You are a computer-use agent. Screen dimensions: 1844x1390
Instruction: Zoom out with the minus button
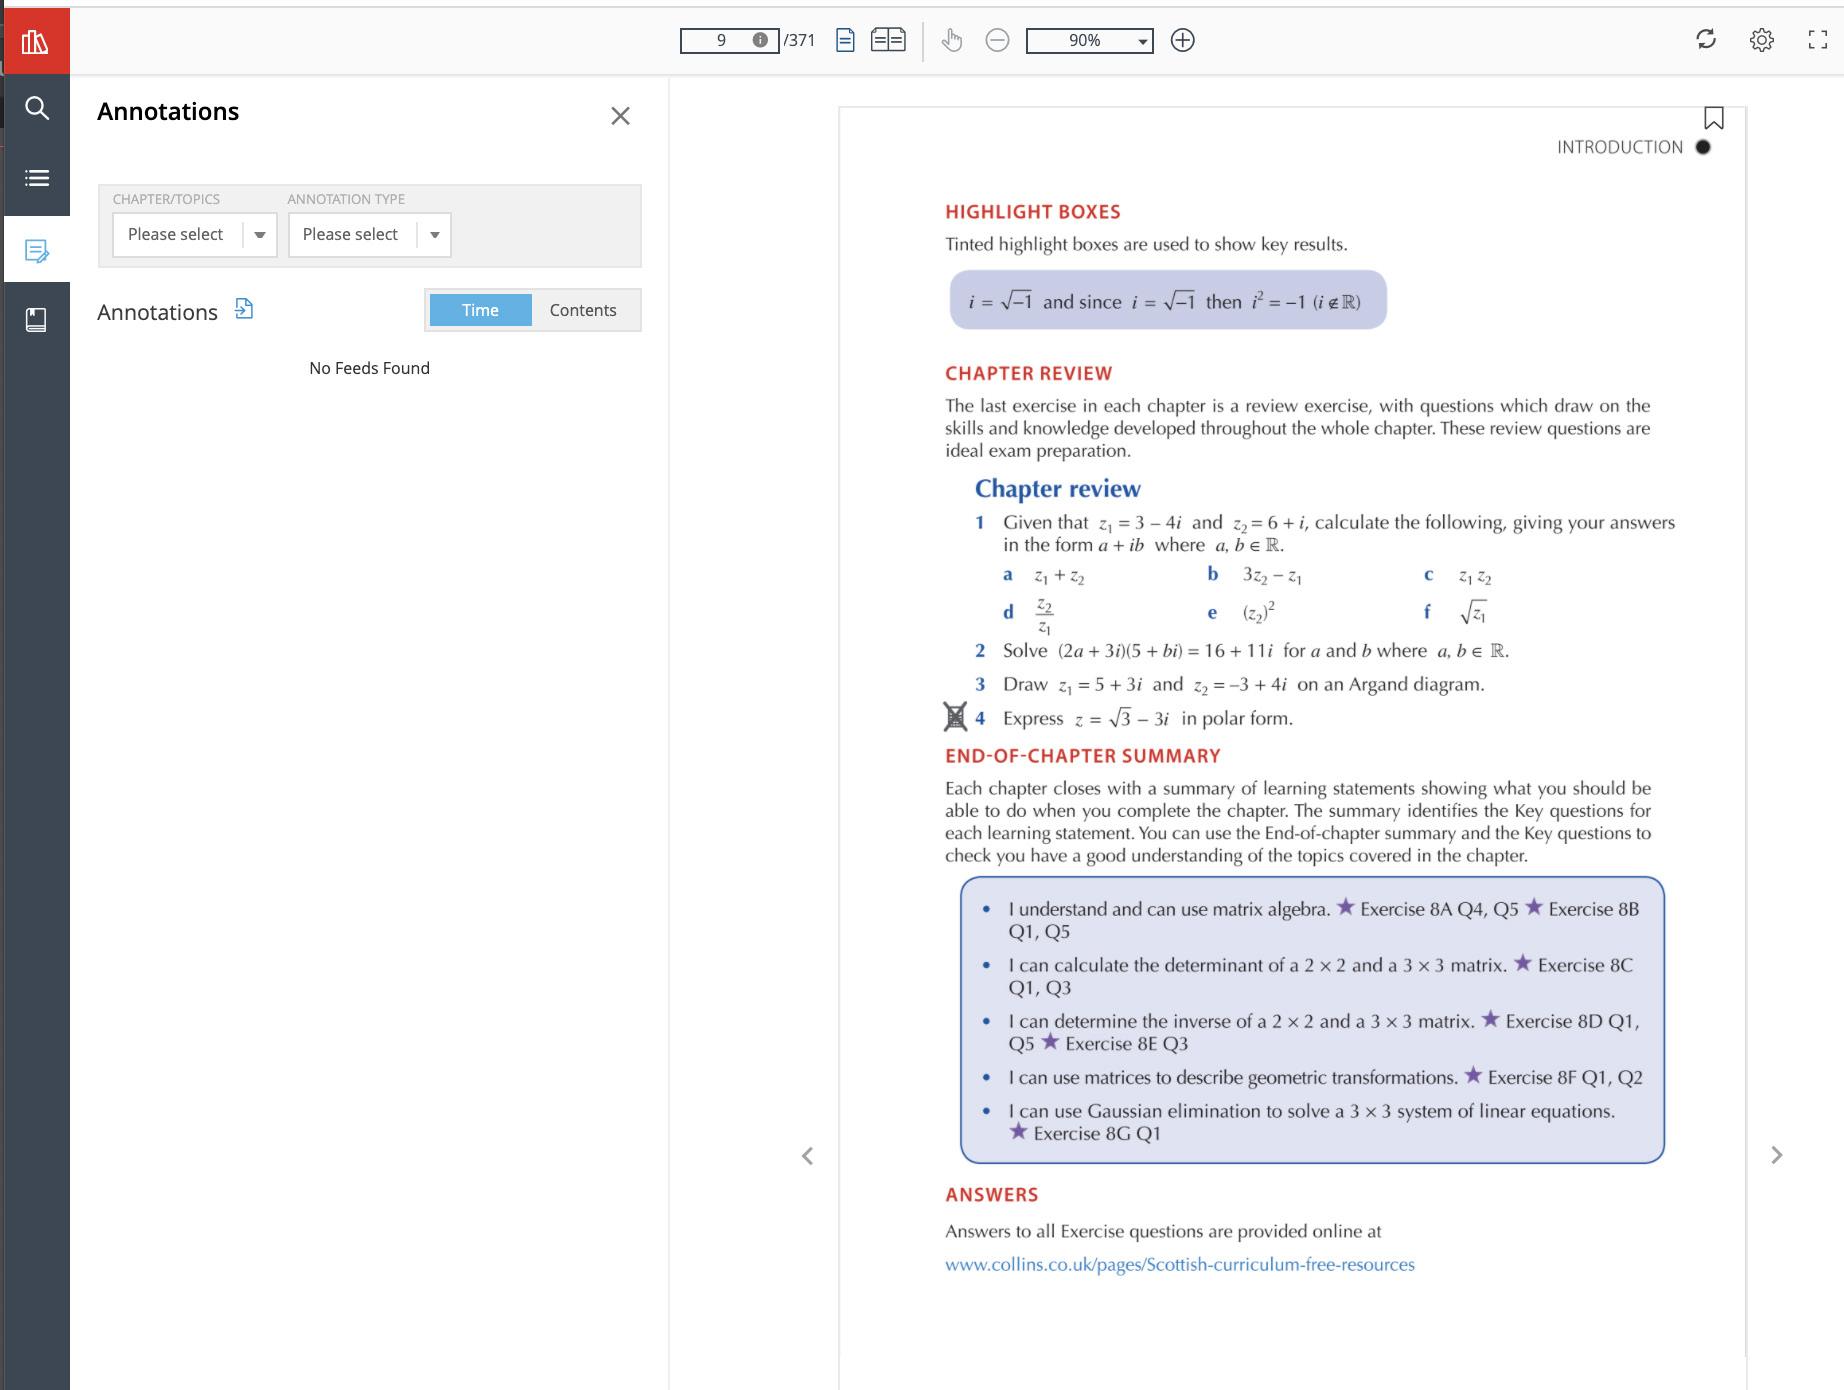[997, 40]
